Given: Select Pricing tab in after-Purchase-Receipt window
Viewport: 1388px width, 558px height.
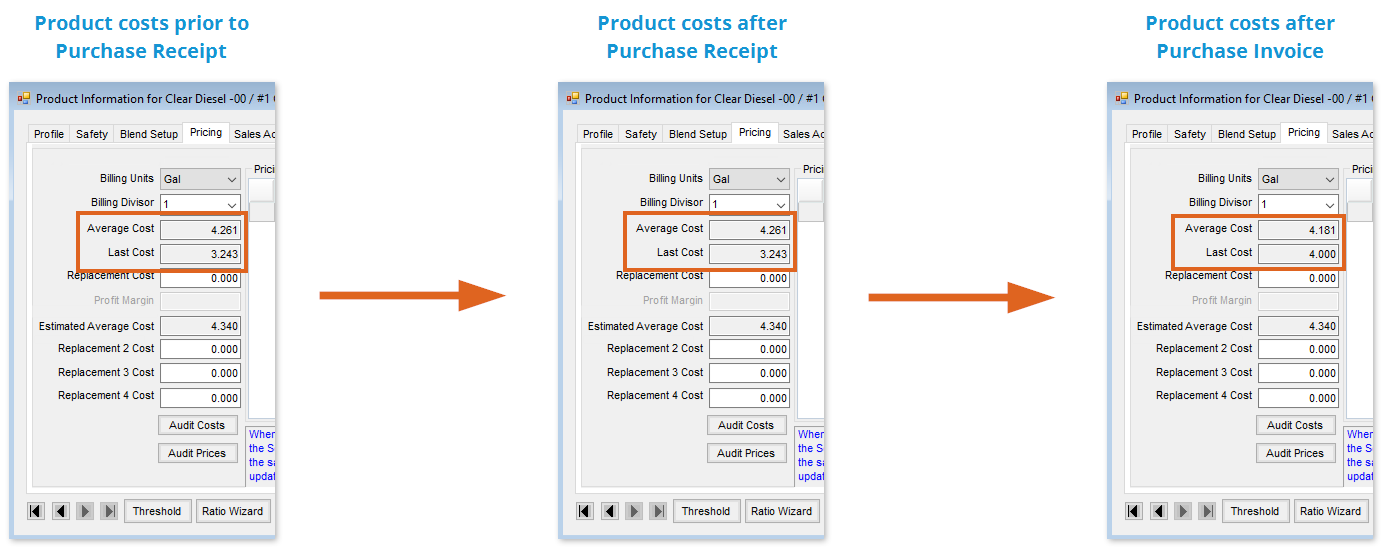Looking at the screenshot, I should click(755, 132).
